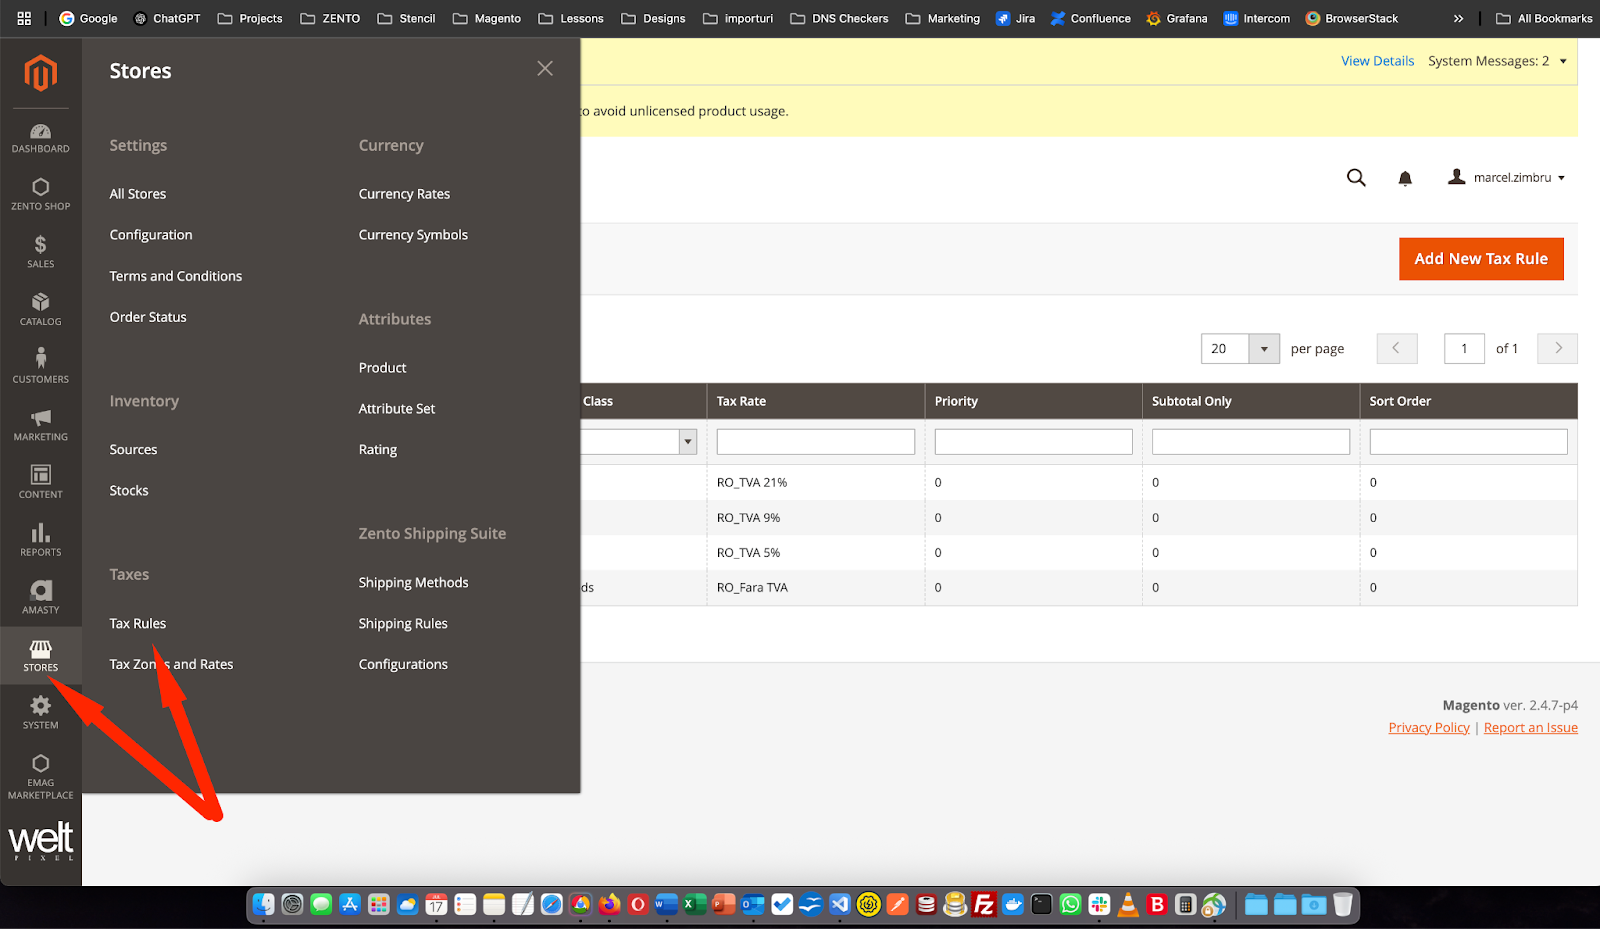Viewport: 1600px width, 929px height.
Task: Click the notifications bell icon
Action: click(x=1405, y=178)
